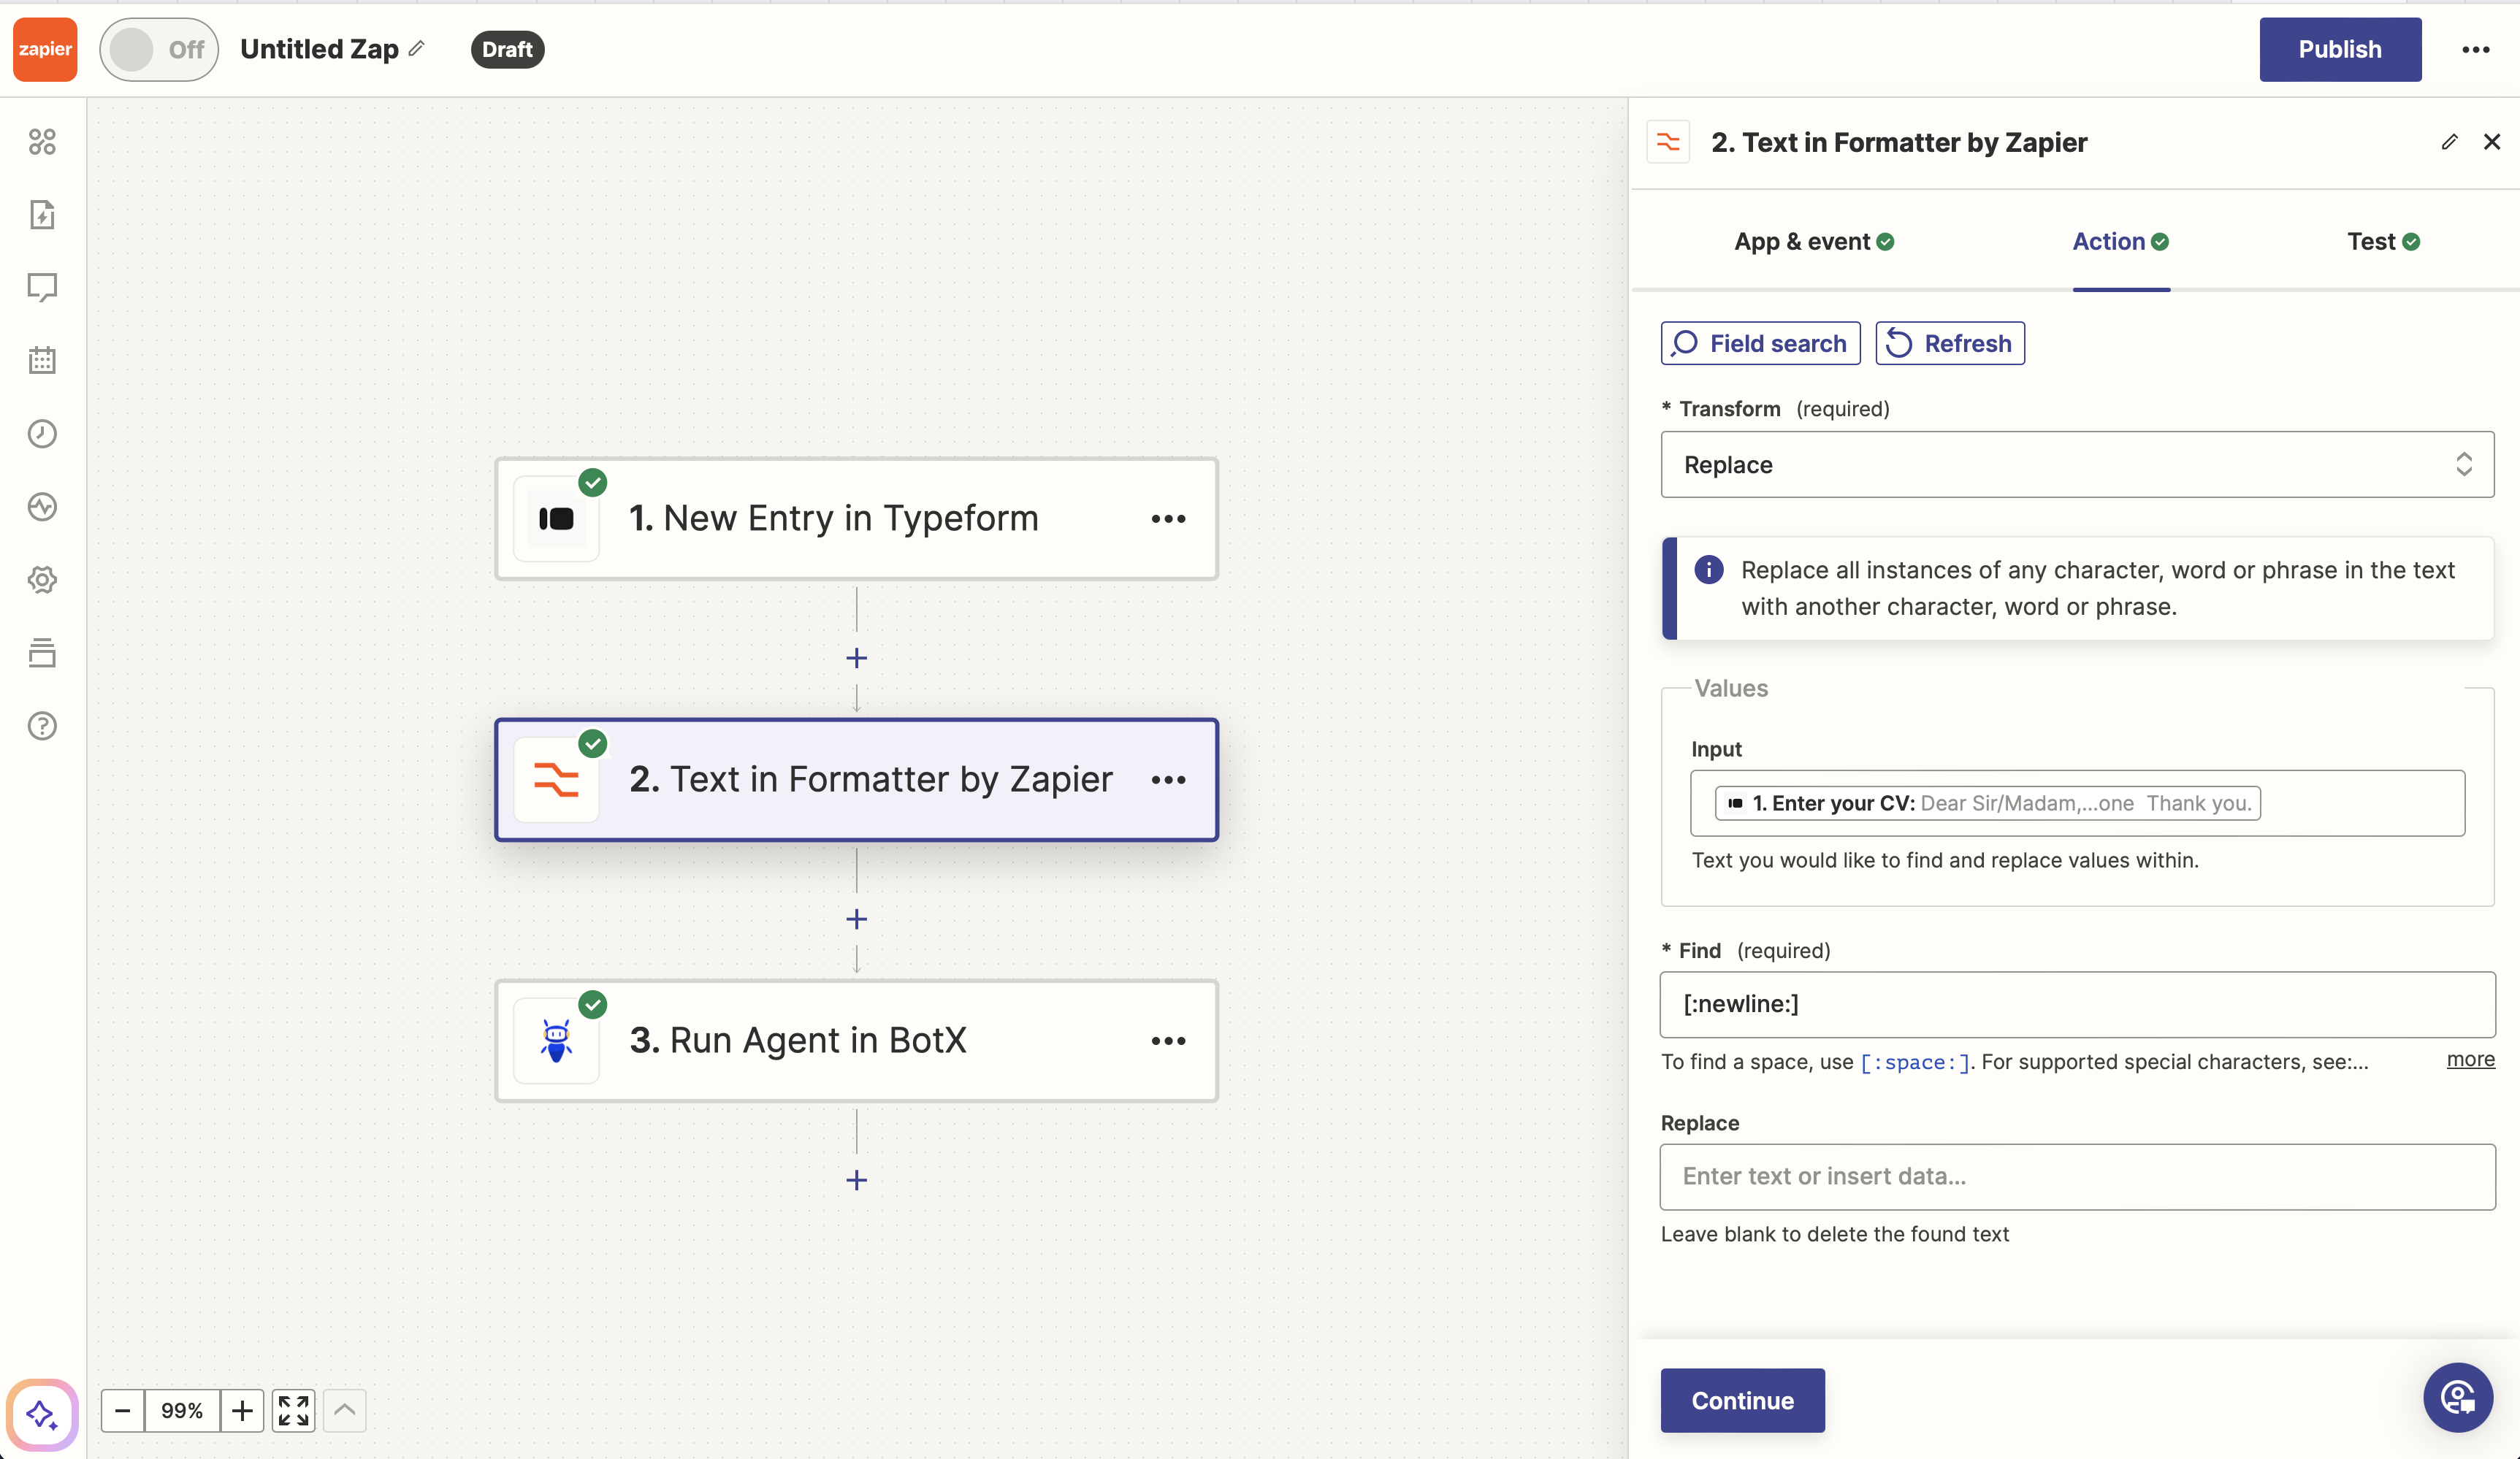Open the chat feedback icon in the sidebar
This screenshot has height=1459, width=2520.
tap(42, 288)
